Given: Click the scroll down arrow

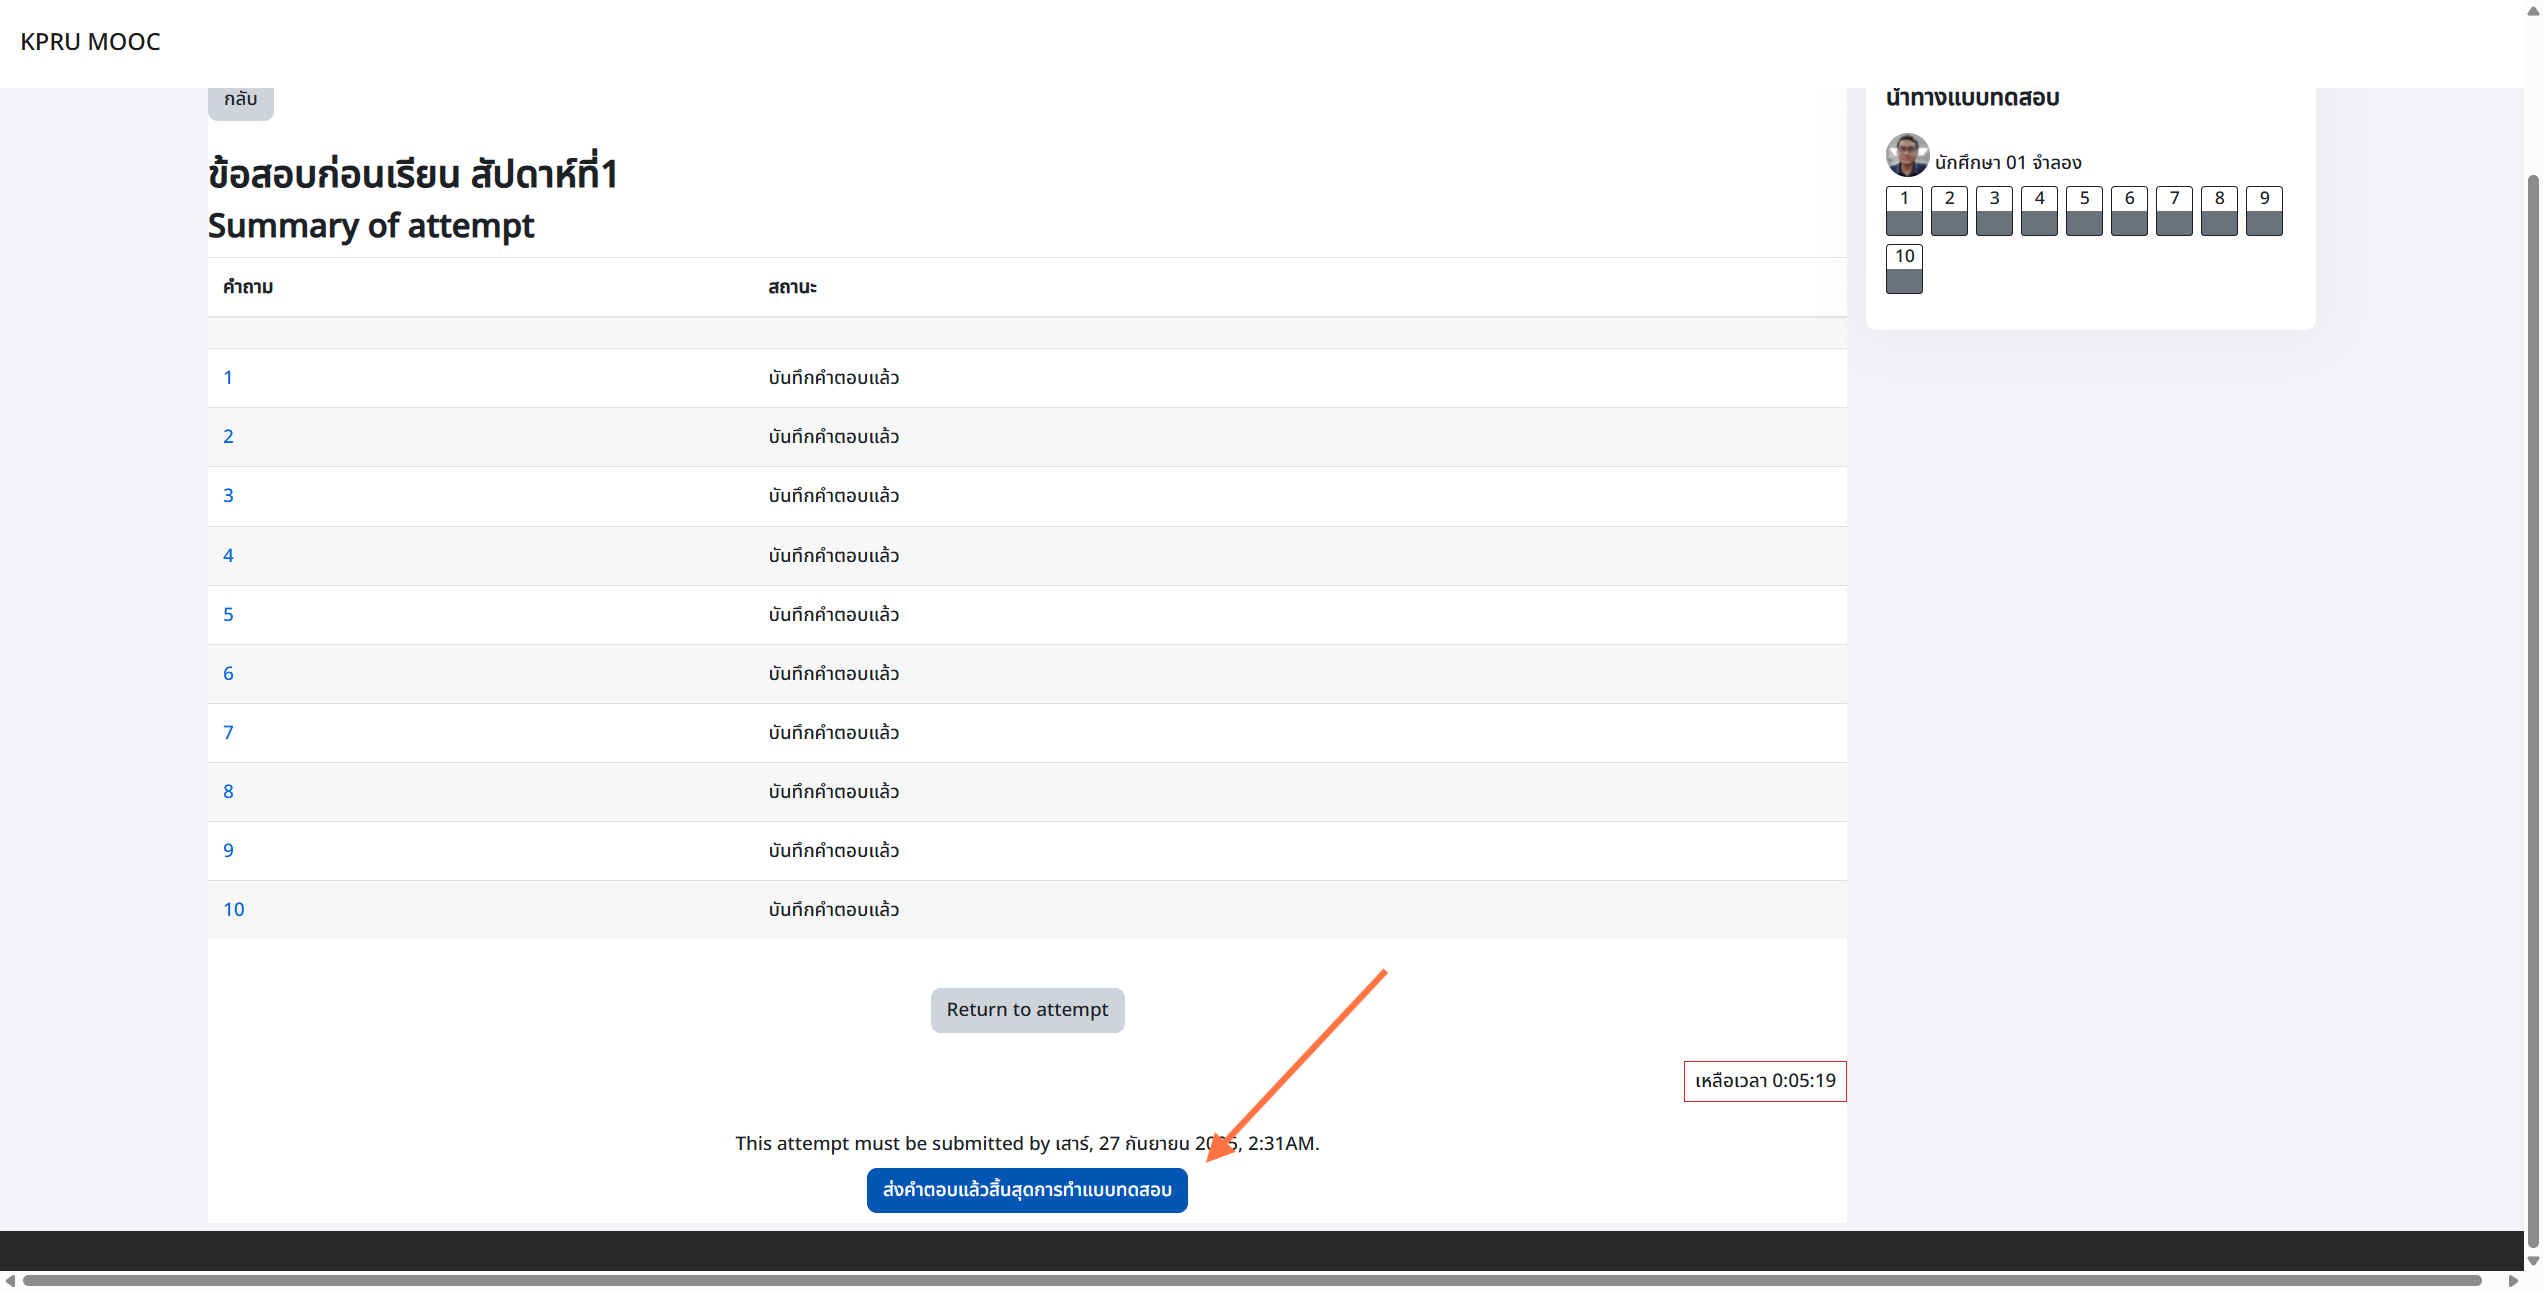Looking at the screenshot, I should pos(2533,1261).
